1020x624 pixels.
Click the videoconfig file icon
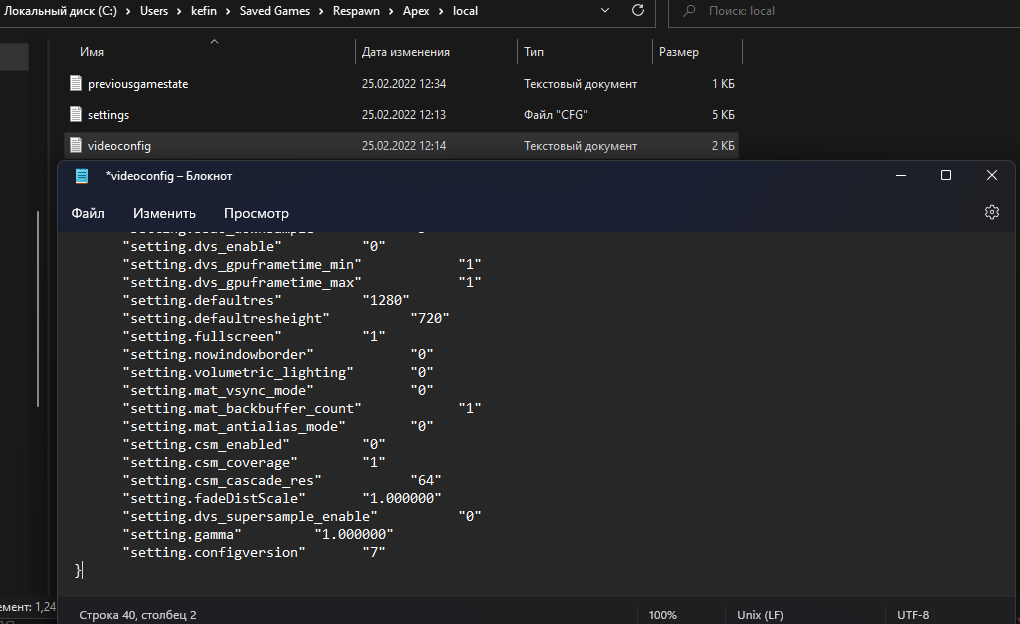(75, 146)
